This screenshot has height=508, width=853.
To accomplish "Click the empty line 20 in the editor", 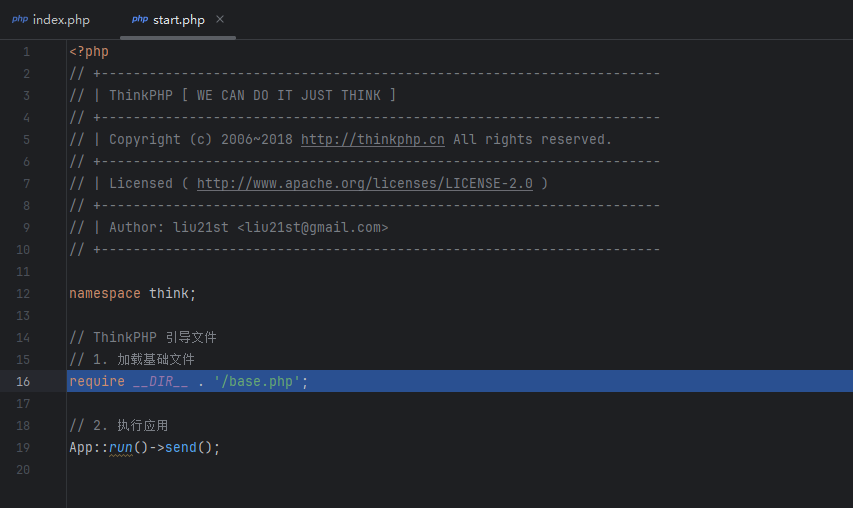I will [x=460, y=469].
